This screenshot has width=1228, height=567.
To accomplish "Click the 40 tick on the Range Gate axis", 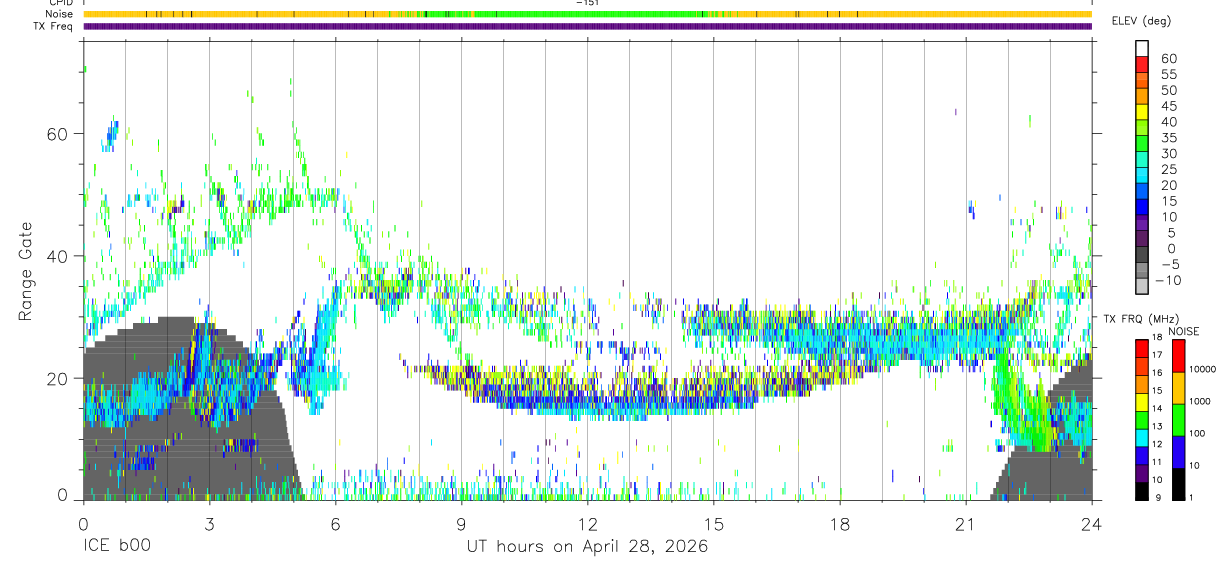I will pyautogui.click(x=58, y=256).
